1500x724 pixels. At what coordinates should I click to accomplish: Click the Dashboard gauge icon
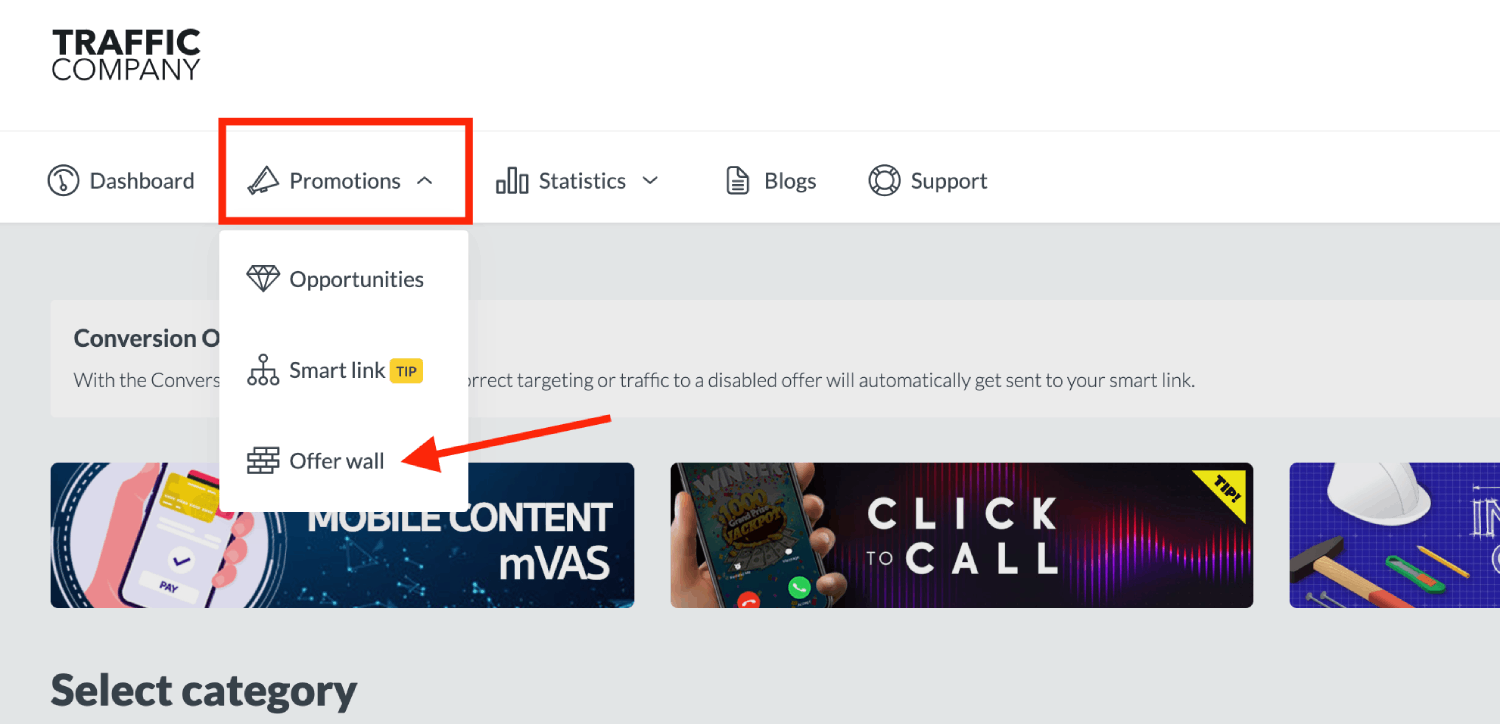63,181
